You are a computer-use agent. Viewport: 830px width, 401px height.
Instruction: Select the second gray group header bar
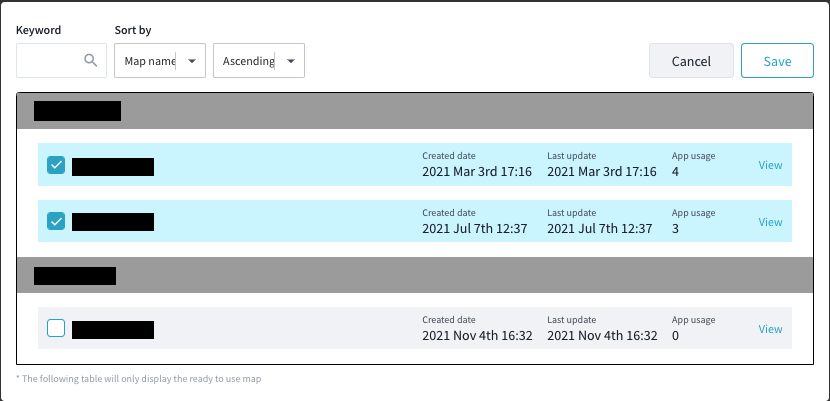click(415, 275)
